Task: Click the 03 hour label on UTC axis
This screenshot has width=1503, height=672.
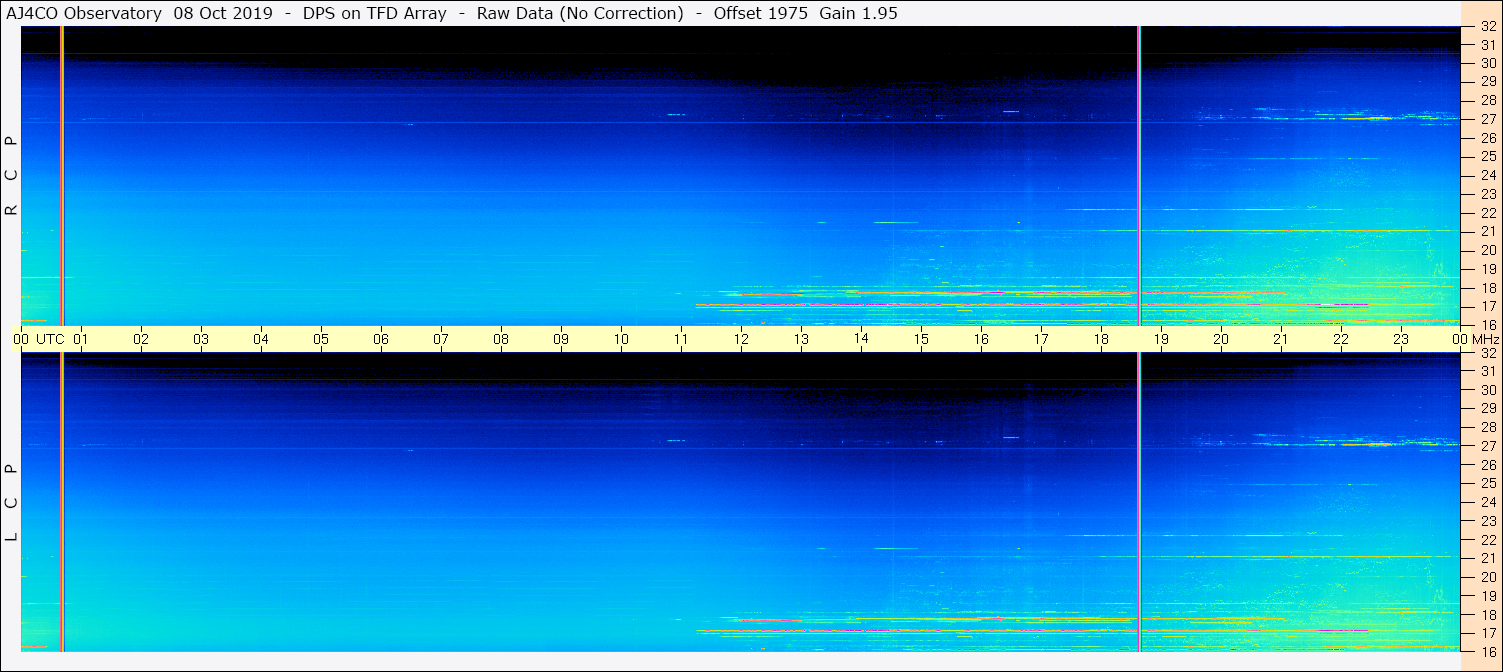Action: click(x=201, y=339)
